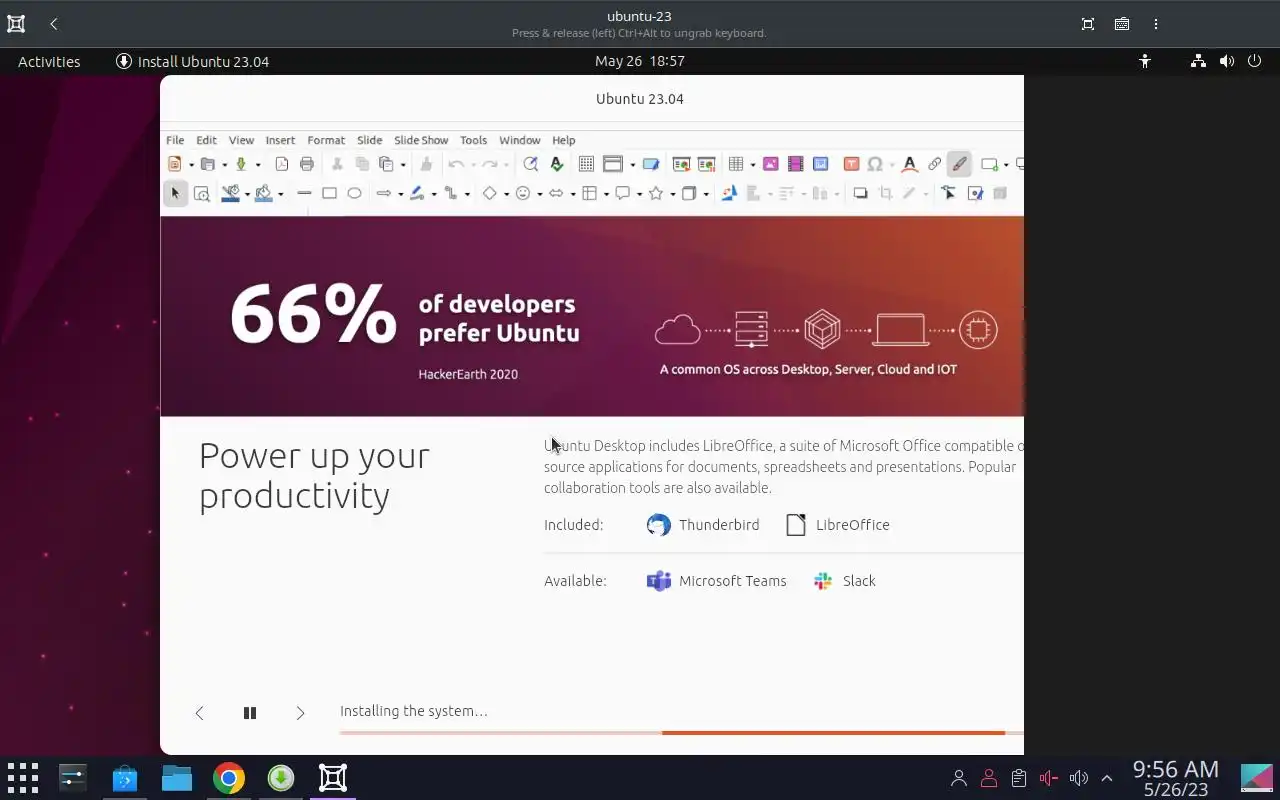Open the application launcher grid in taskbar
1280x800 pixels.
pos(22,778)
